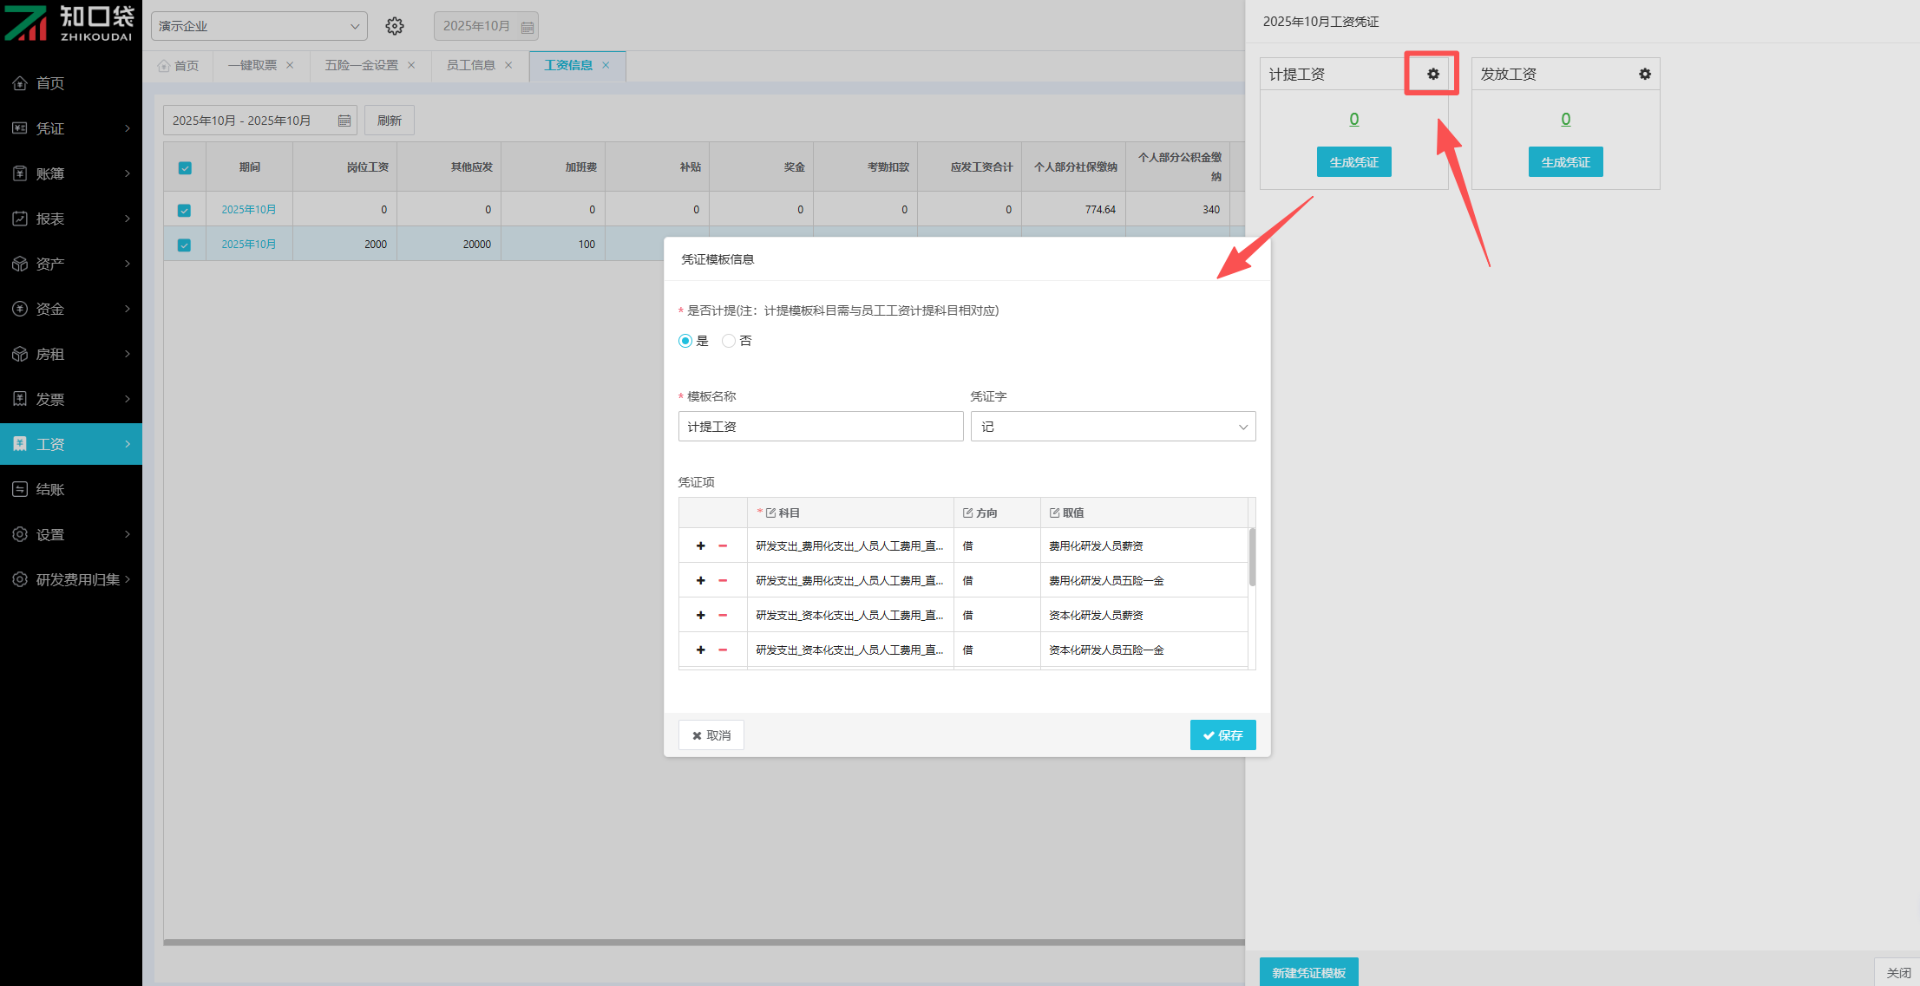Viewport: 1920px width, 986px height.
Task: Click the calendar icon in the date range field
Action: 344,121
